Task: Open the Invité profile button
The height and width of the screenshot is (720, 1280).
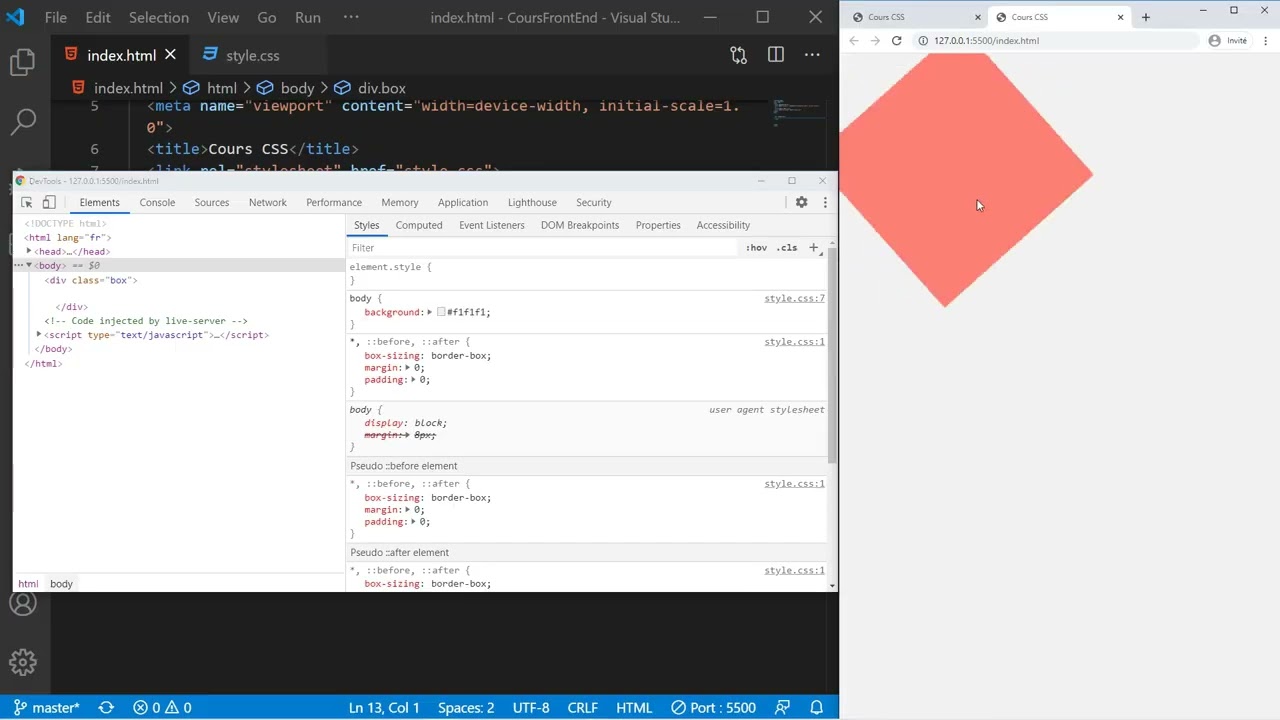Action: [x=1228, y=41]
